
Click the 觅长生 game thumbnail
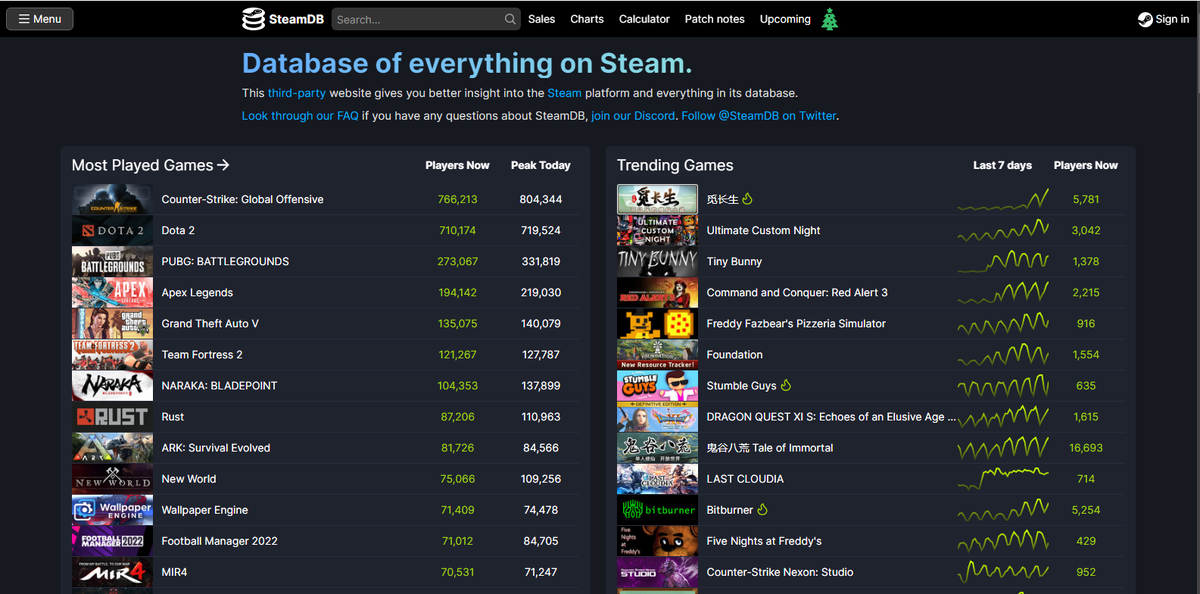[657, 199]
